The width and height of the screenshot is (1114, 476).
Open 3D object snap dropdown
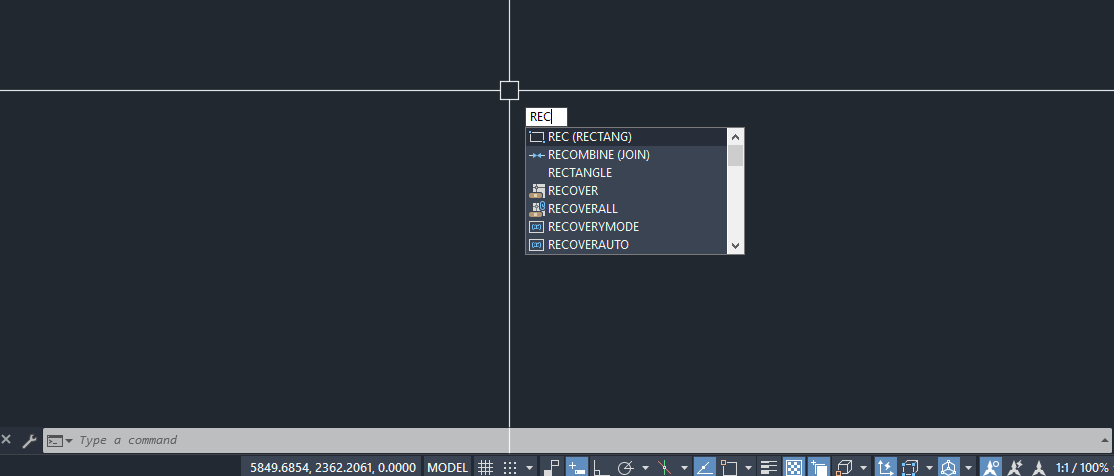(863, 468)
